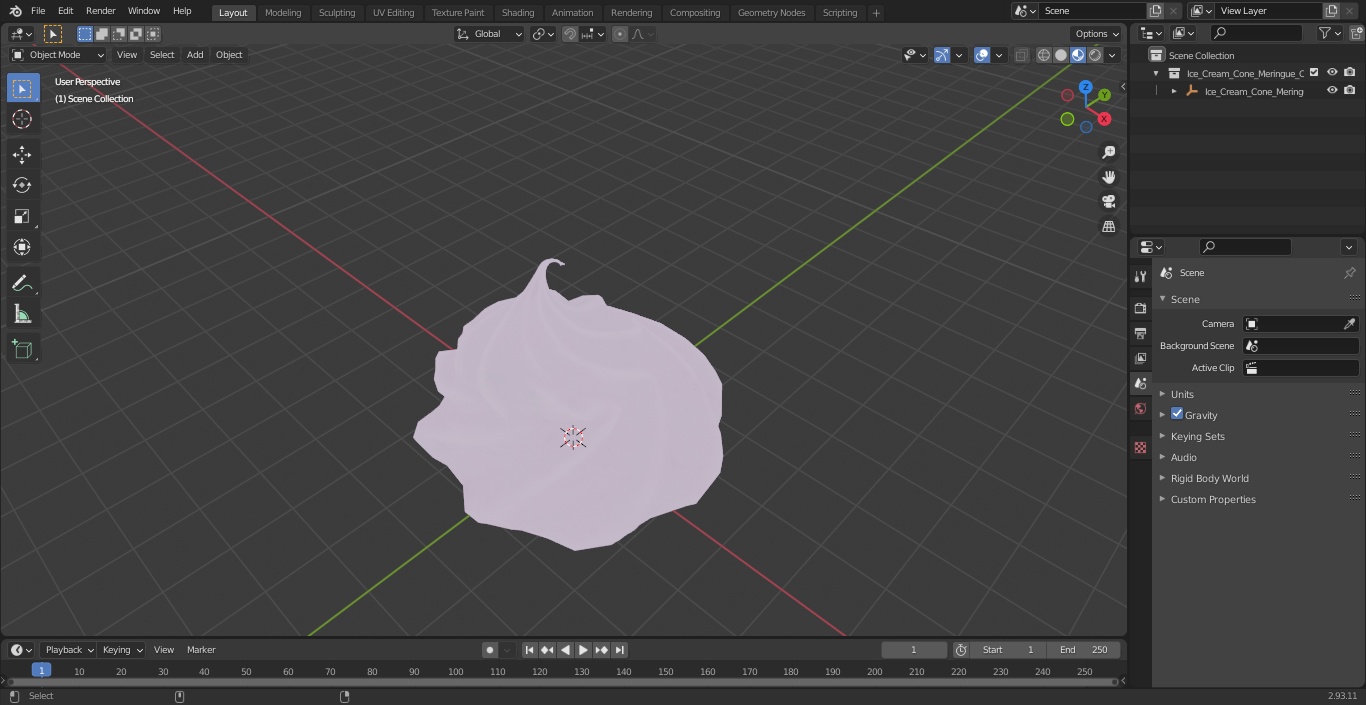Disable rendering for the Ice_Cream_Cone_Mering object
Image resolution: width=1366 pixels, height=705 pixels.
pyautogui.click(x=1350, y=91)
